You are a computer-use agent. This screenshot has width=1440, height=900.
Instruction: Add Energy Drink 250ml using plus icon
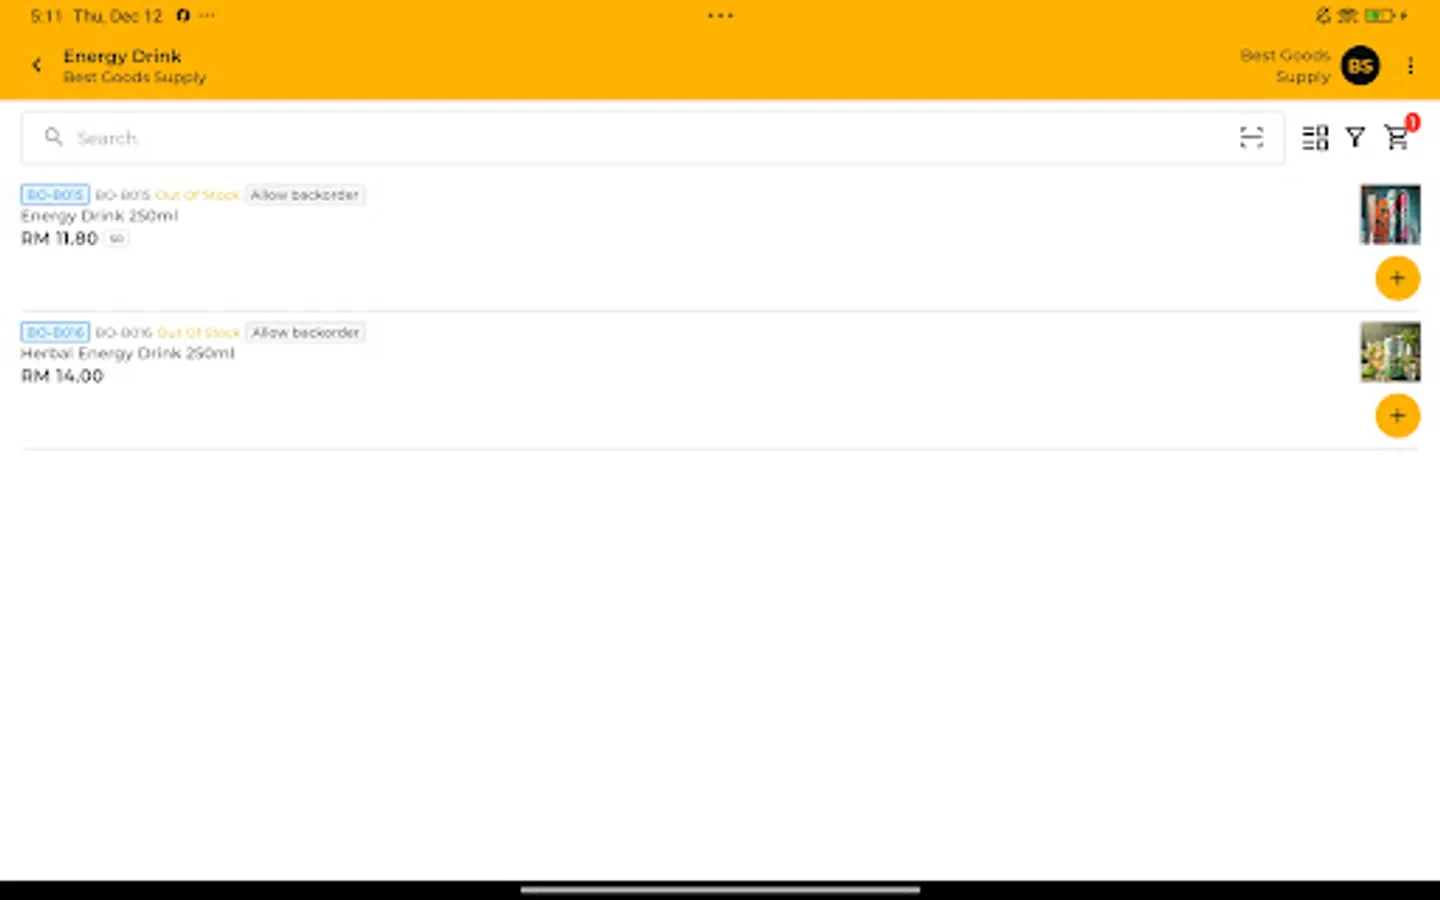pos(1397,278)
